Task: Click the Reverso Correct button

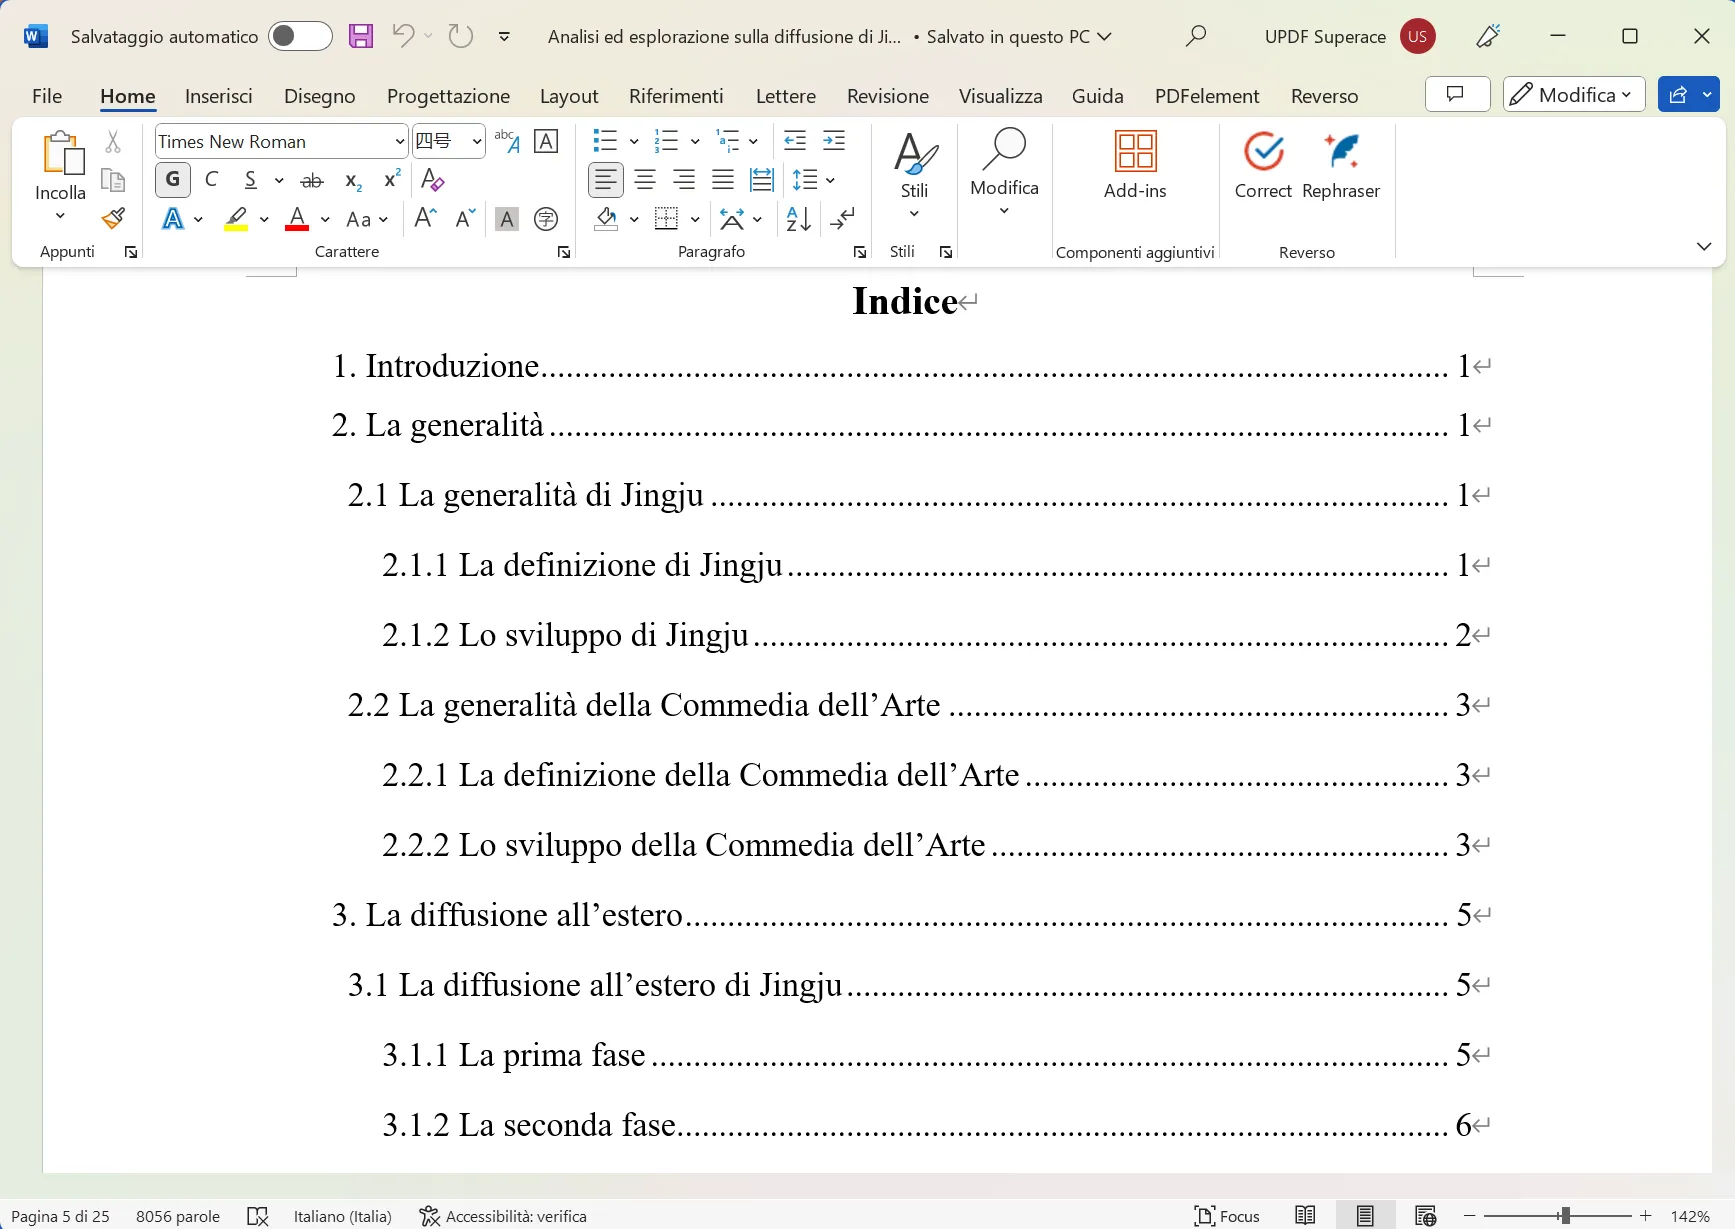Action: [x=1263, y=166]
